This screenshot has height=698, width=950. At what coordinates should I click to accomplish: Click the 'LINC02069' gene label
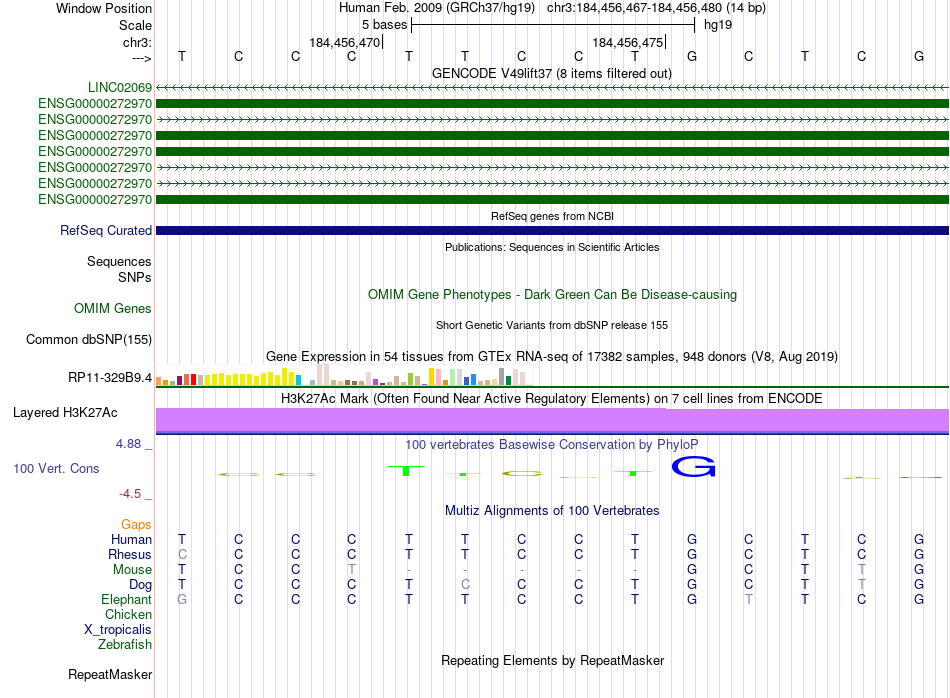[x=120, y=87]
